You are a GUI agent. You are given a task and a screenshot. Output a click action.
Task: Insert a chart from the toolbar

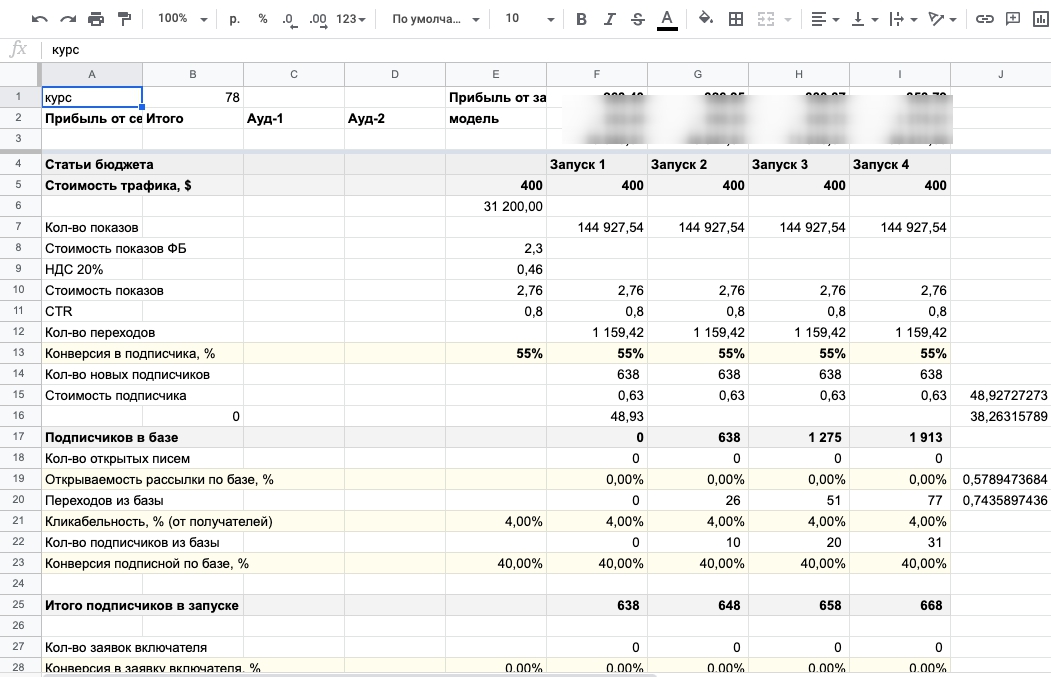(1040, 19)
